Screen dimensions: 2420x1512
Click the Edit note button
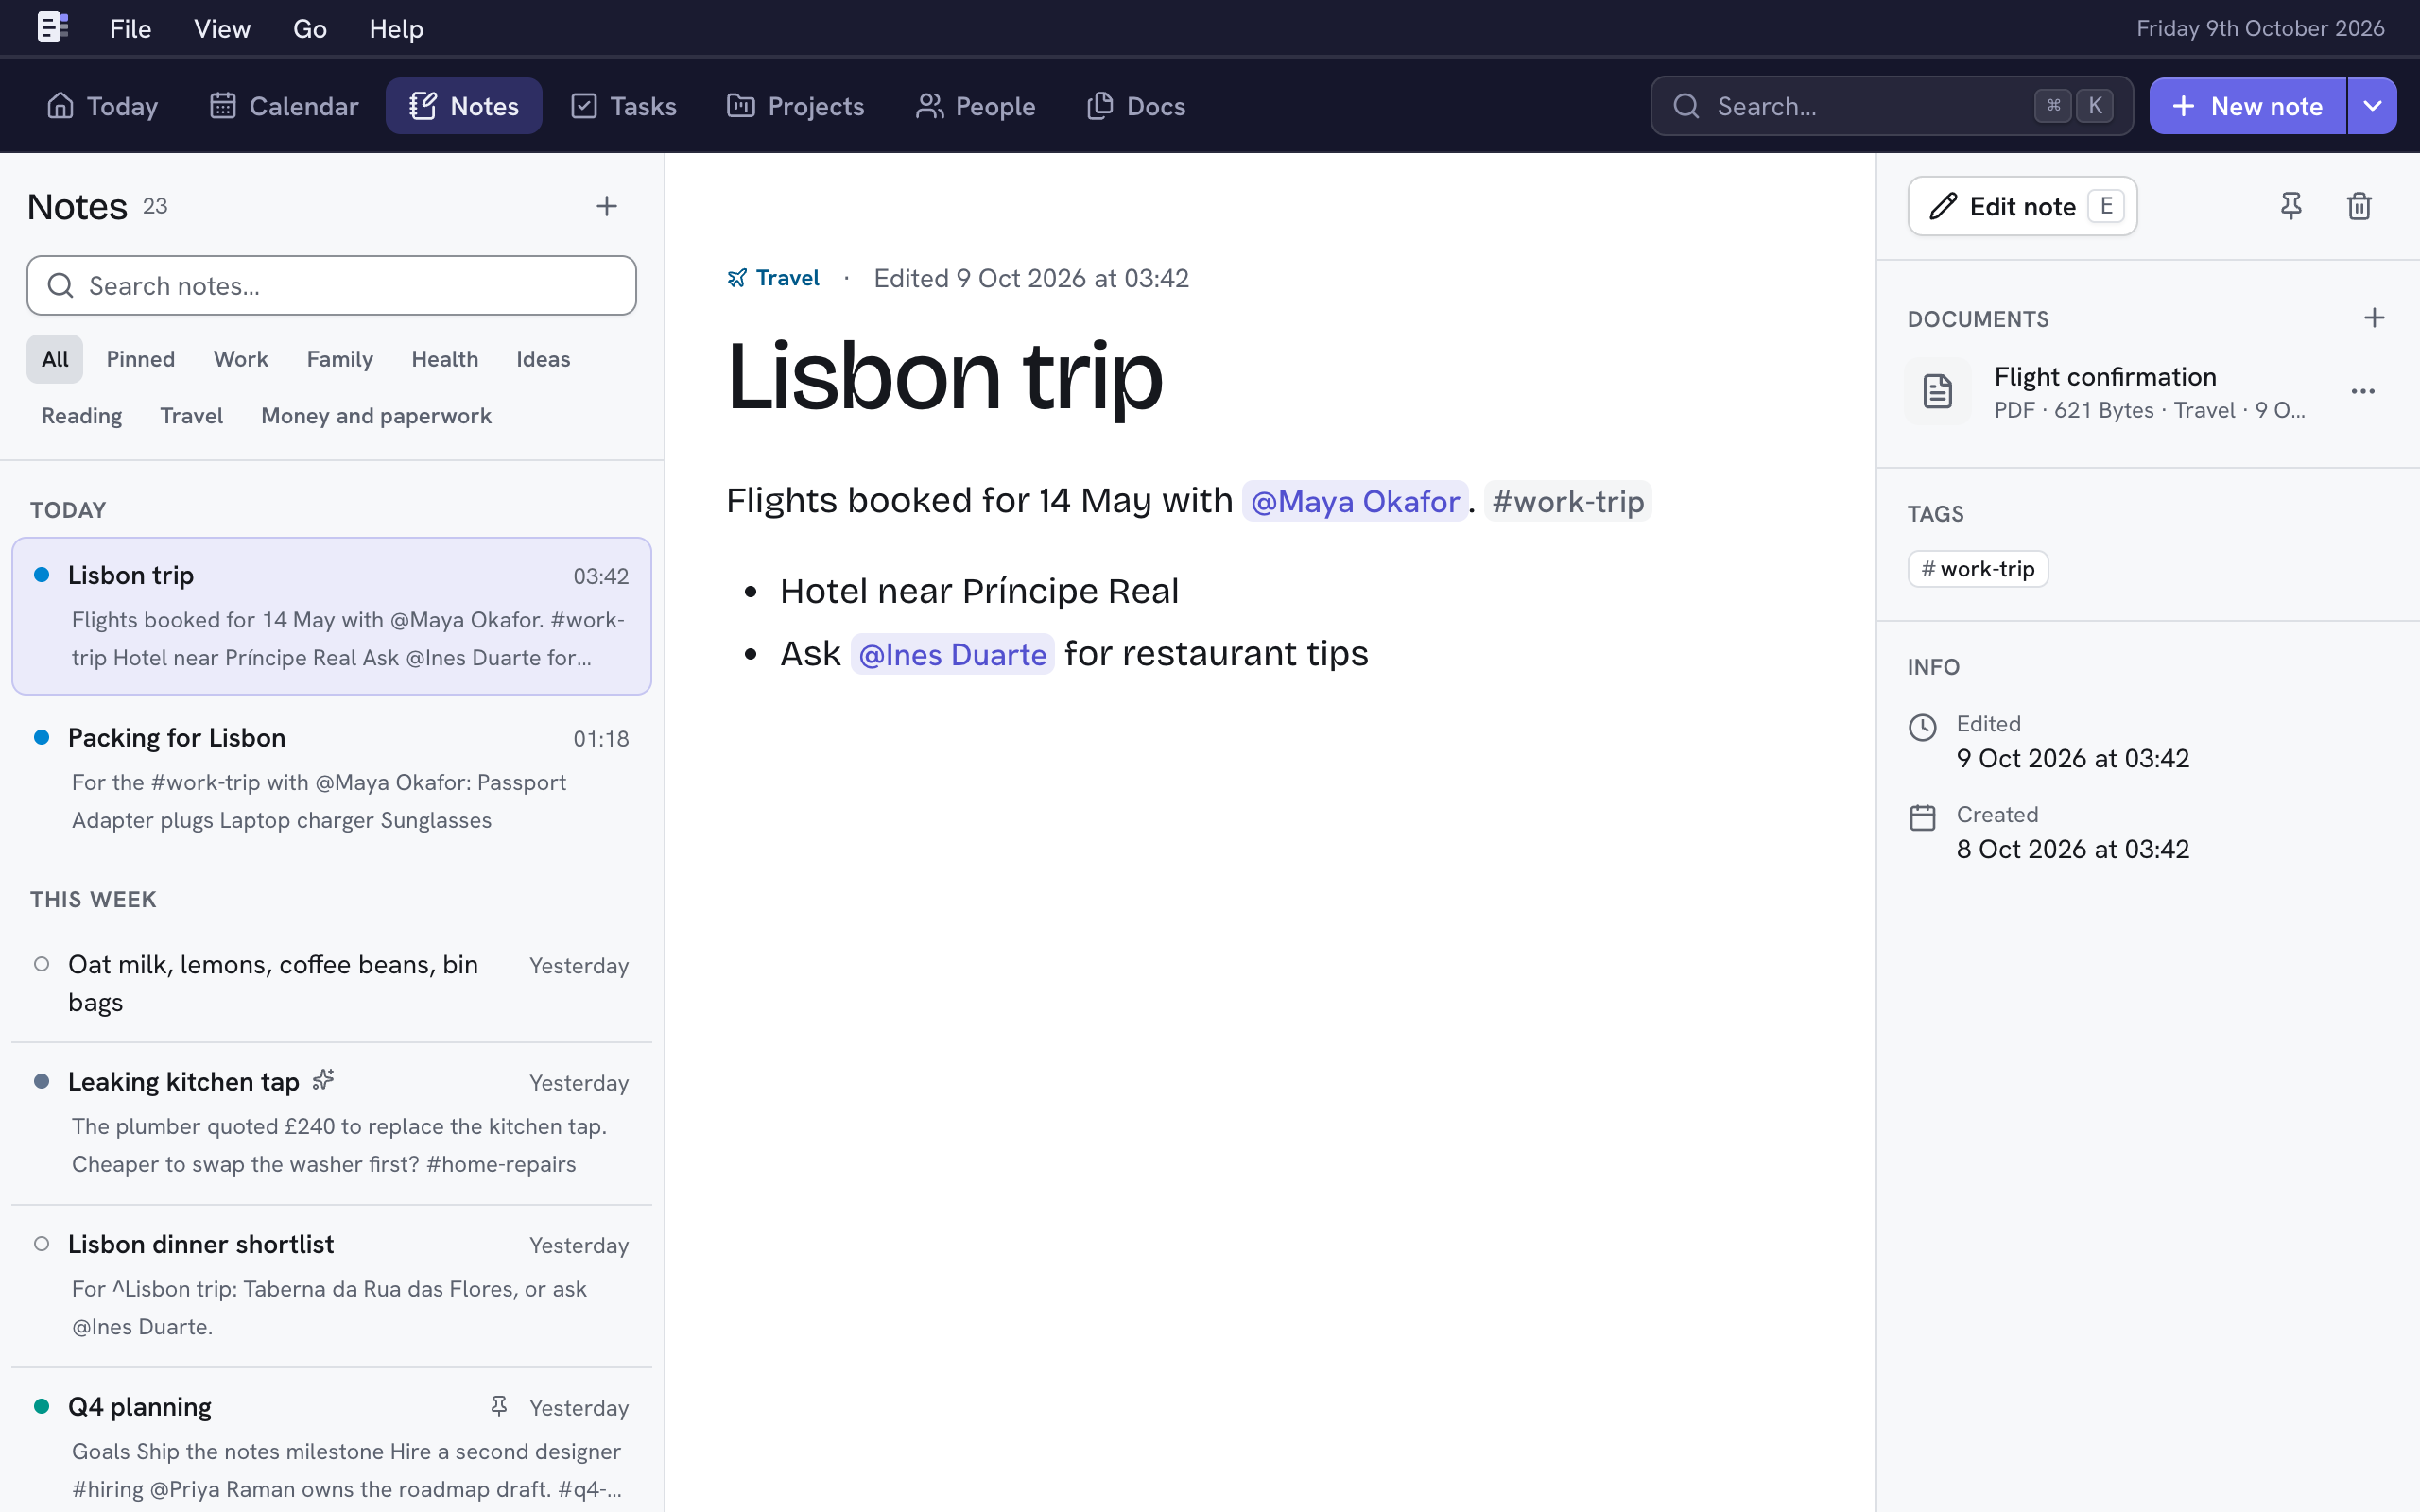[2022, 206]
